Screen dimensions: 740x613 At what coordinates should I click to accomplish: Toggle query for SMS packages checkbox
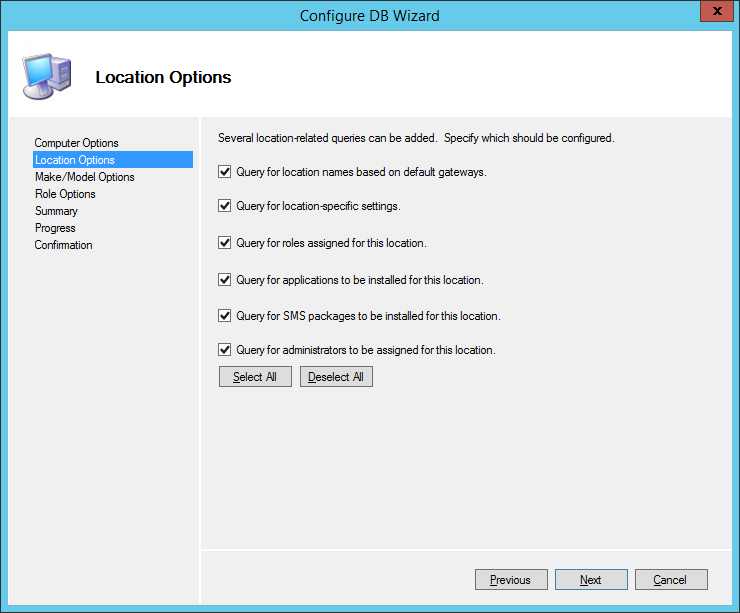[x=225, y=316]
